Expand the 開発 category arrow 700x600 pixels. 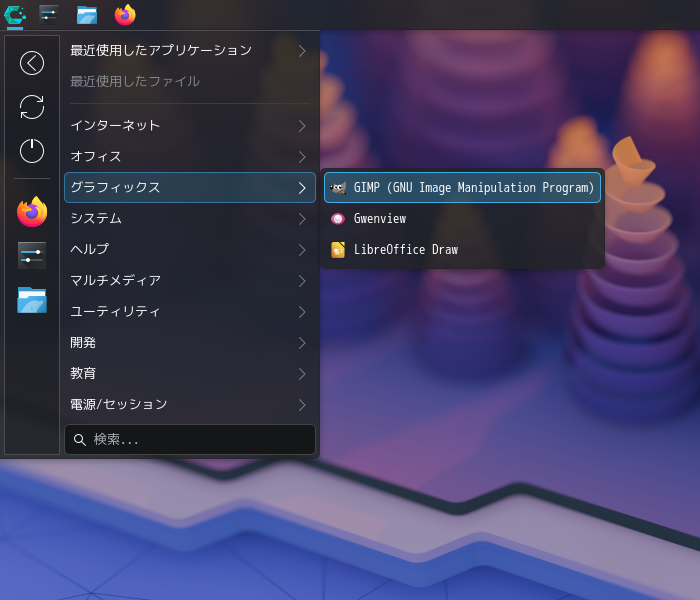(302, 343)
